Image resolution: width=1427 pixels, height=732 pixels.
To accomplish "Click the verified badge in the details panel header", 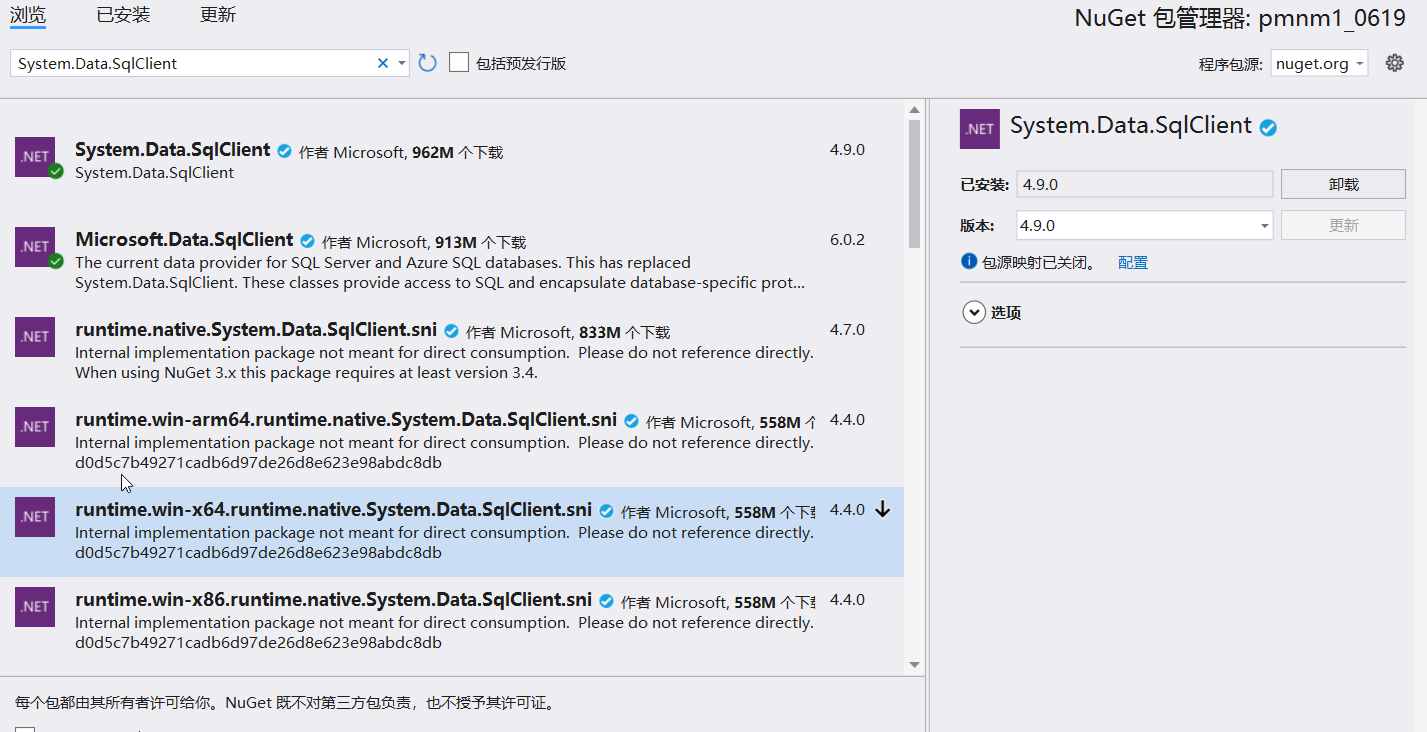I will click(x=1268, y=127).
